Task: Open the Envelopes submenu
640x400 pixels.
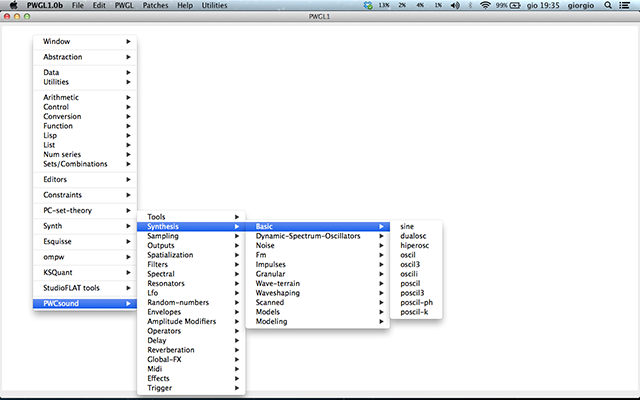Action: click(x=191, y=312)
